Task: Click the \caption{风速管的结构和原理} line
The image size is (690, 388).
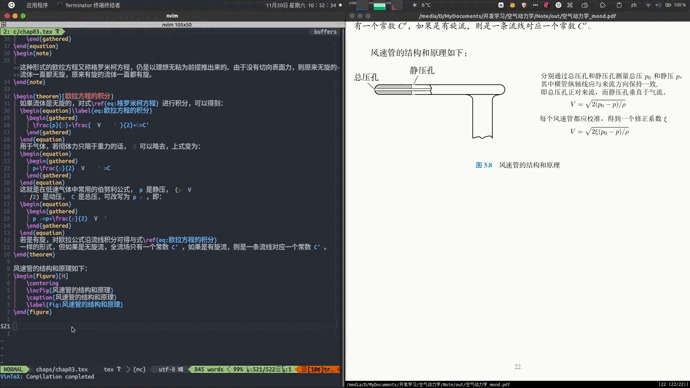Action: [71, 297]
